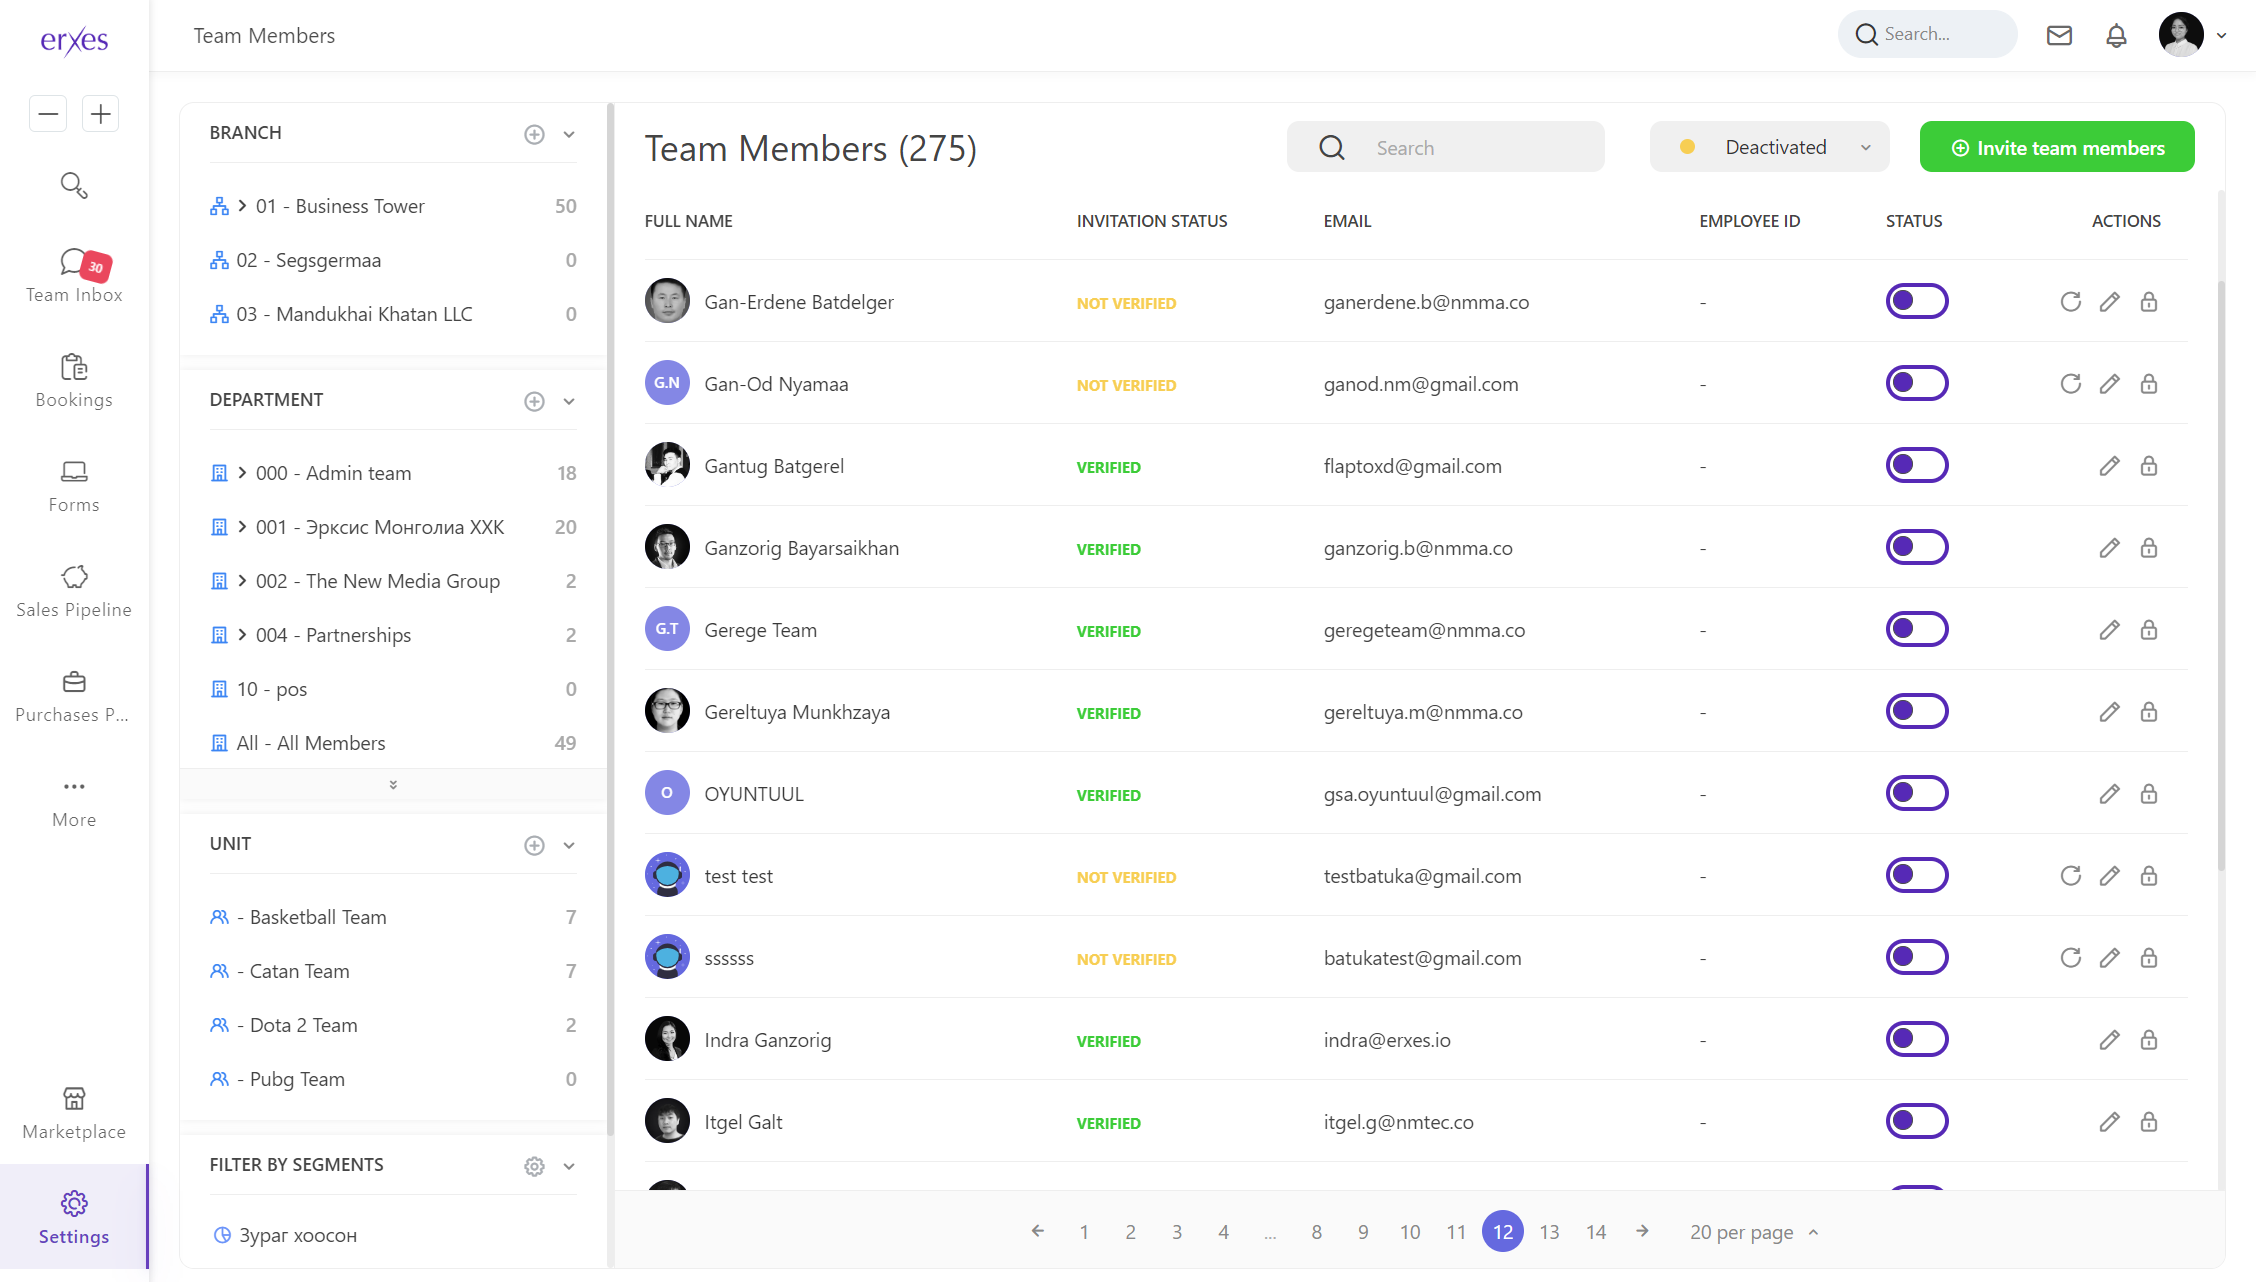Add a new branch with plus icon

click(534, 134)
